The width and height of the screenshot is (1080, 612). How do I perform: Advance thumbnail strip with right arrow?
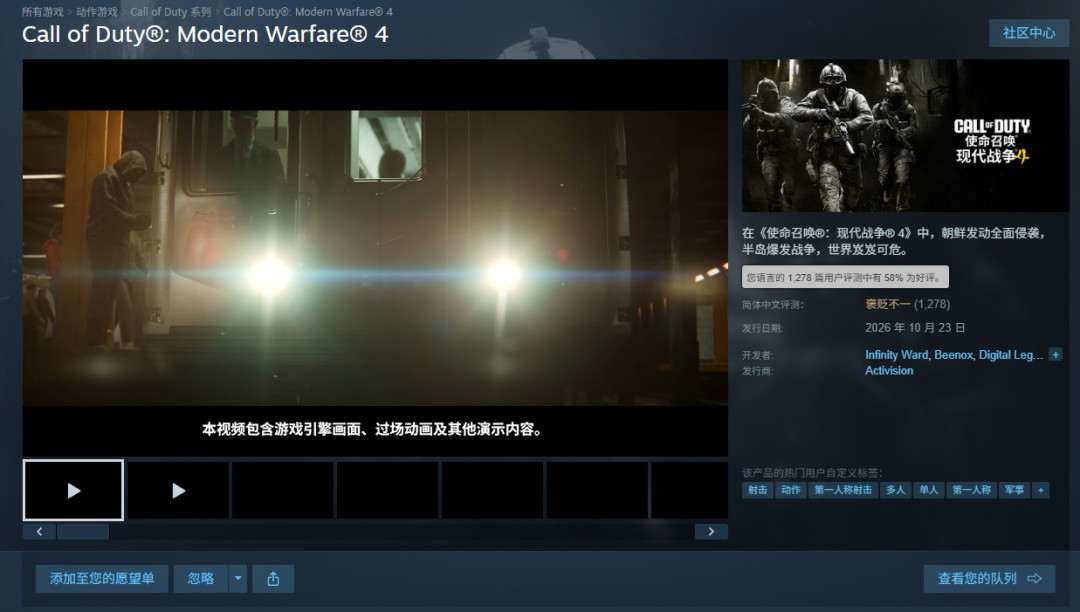click(711, 531)
